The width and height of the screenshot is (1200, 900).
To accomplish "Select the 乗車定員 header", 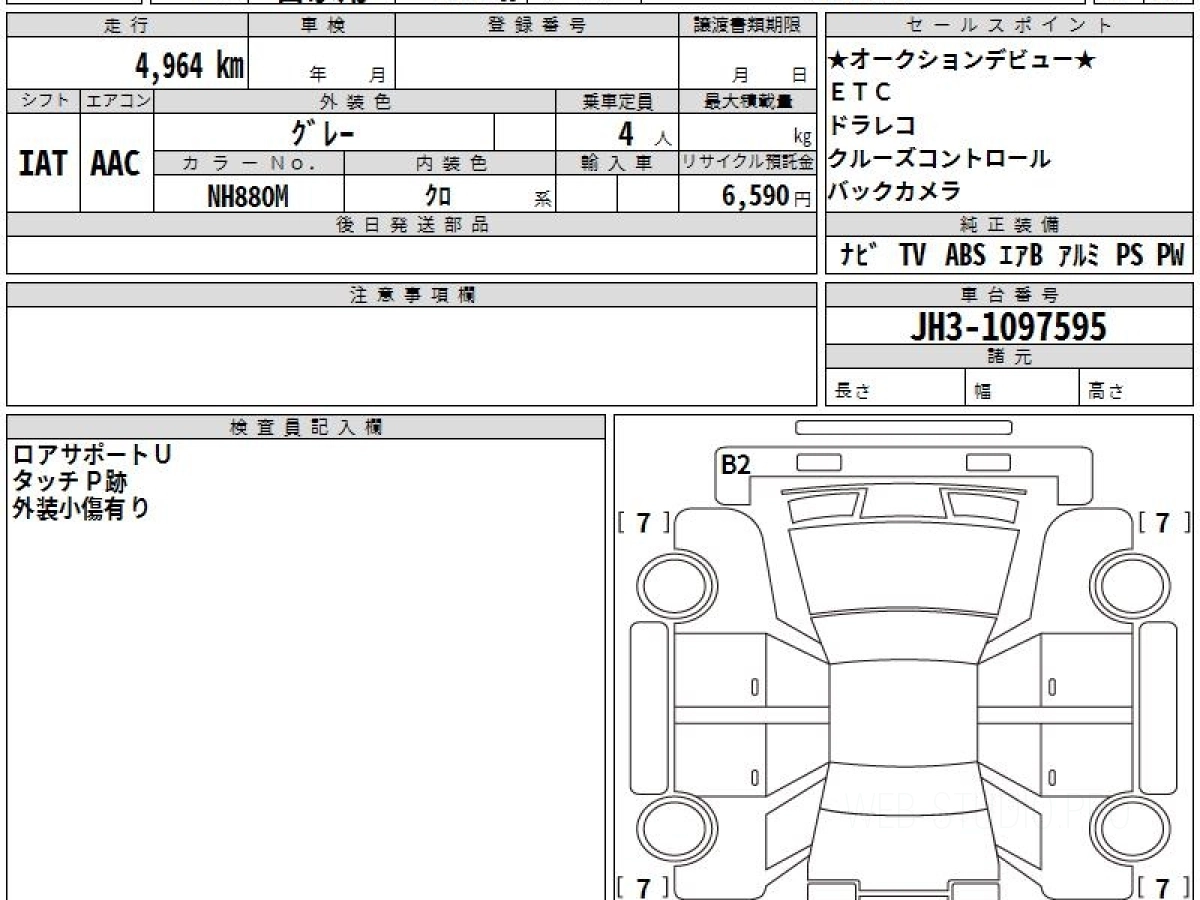I will click(x=617, y=101).
